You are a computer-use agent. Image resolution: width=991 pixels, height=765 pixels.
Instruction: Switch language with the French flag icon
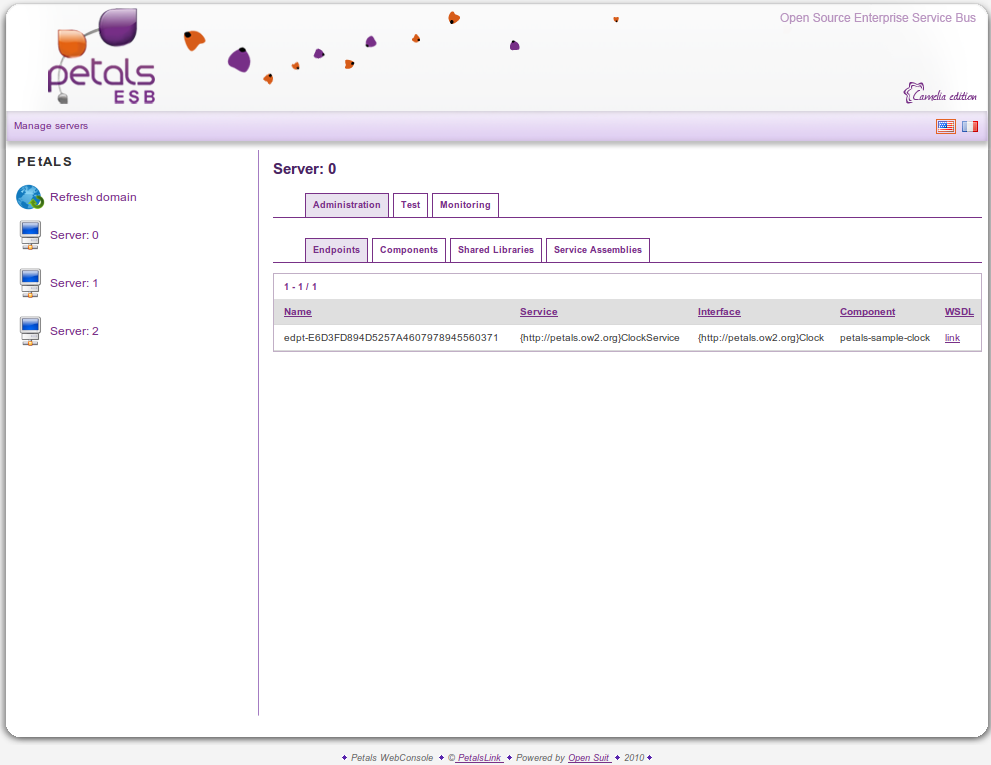(970, 127)
